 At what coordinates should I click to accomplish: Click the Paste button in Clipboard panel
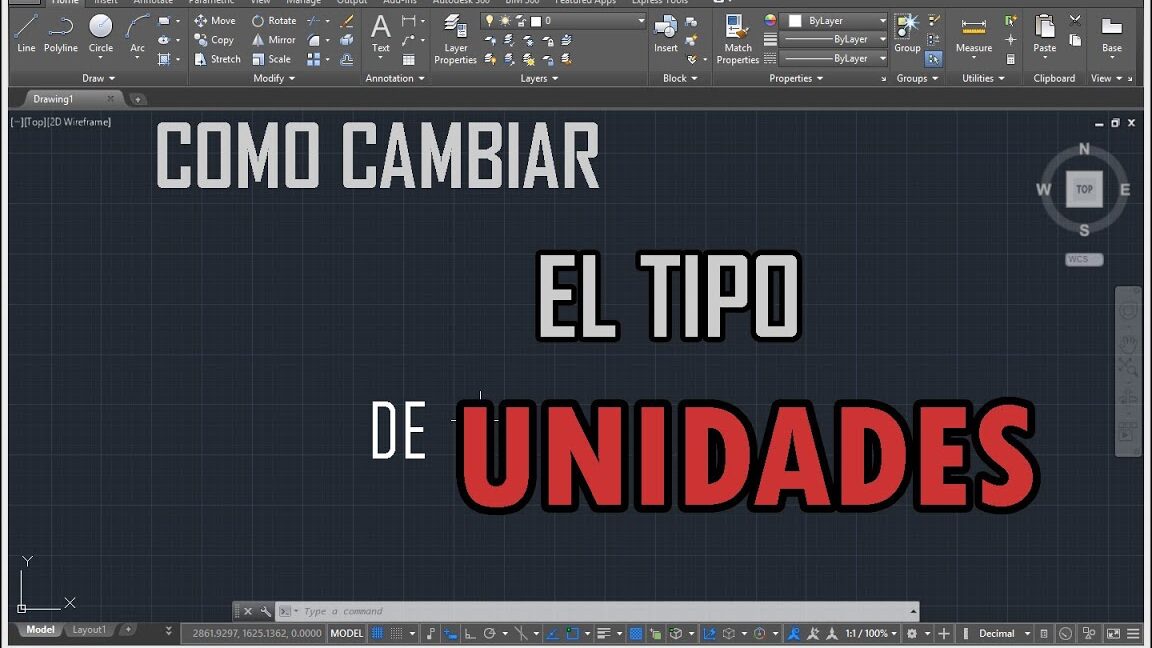[1044, 34]
